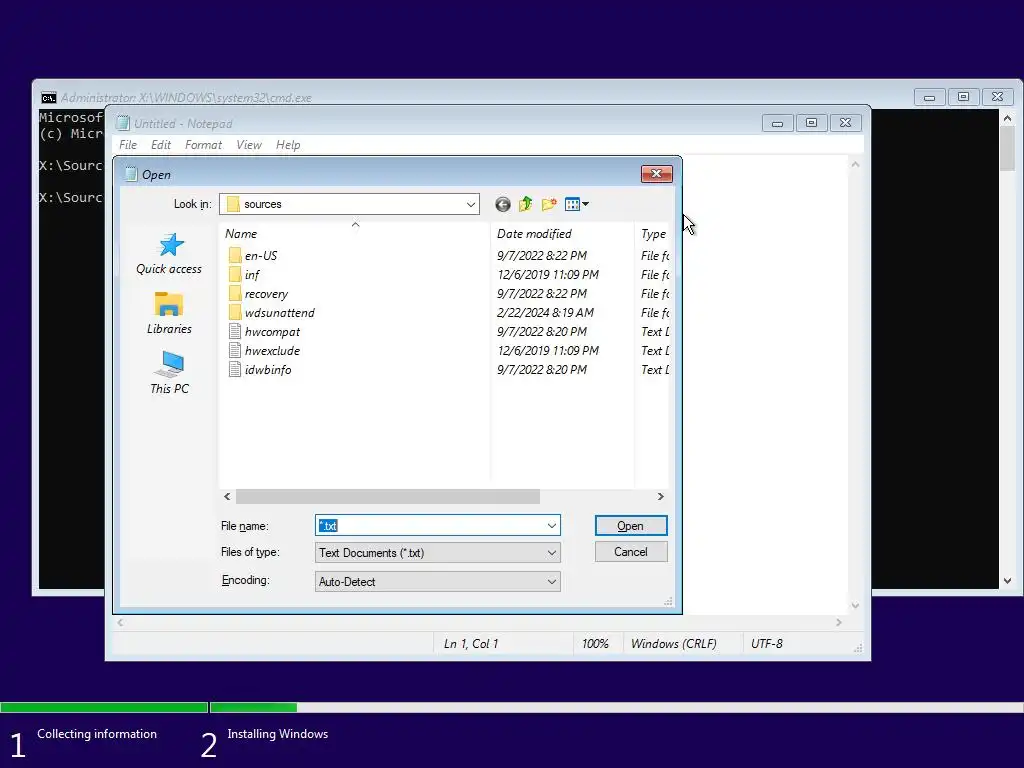
Task: Click the Ln 1, Col 1 status entry
Action: click(x=471, y=644)
